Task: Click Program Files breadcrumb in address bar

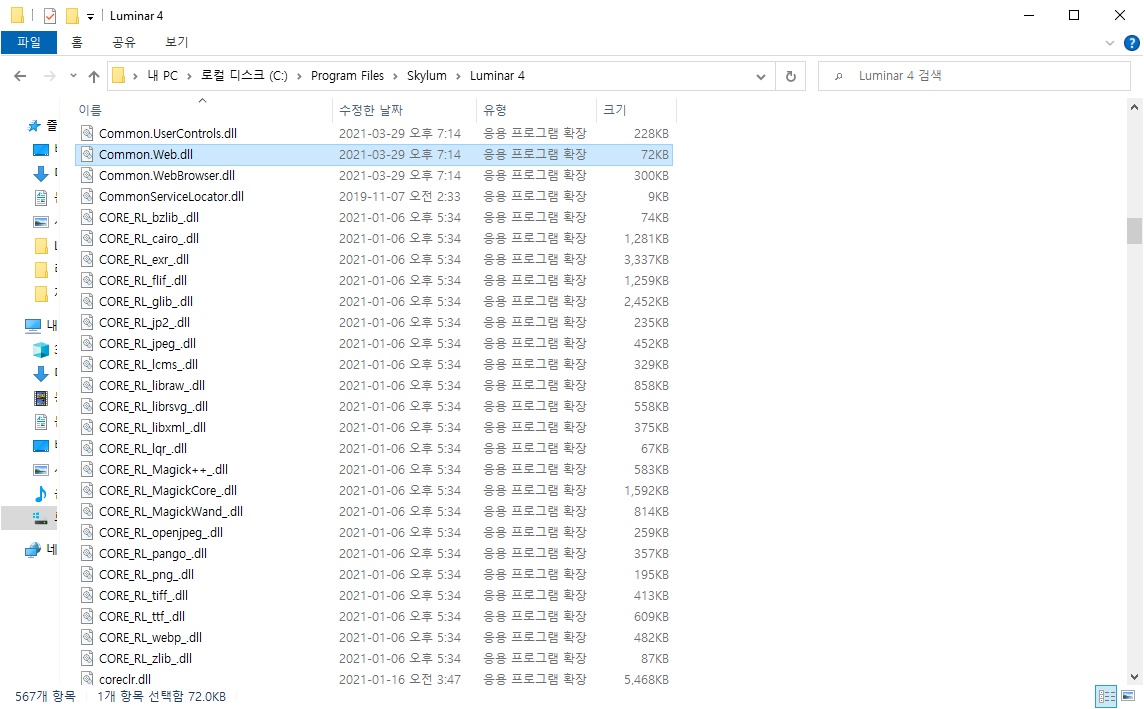Action: (x=347, y=76)
